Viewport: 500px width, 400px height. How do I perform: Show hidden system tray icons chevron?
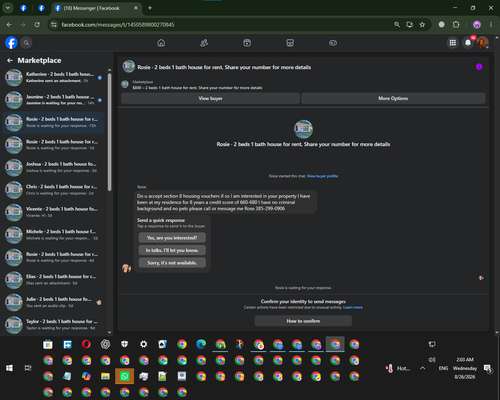click(422, 368)
